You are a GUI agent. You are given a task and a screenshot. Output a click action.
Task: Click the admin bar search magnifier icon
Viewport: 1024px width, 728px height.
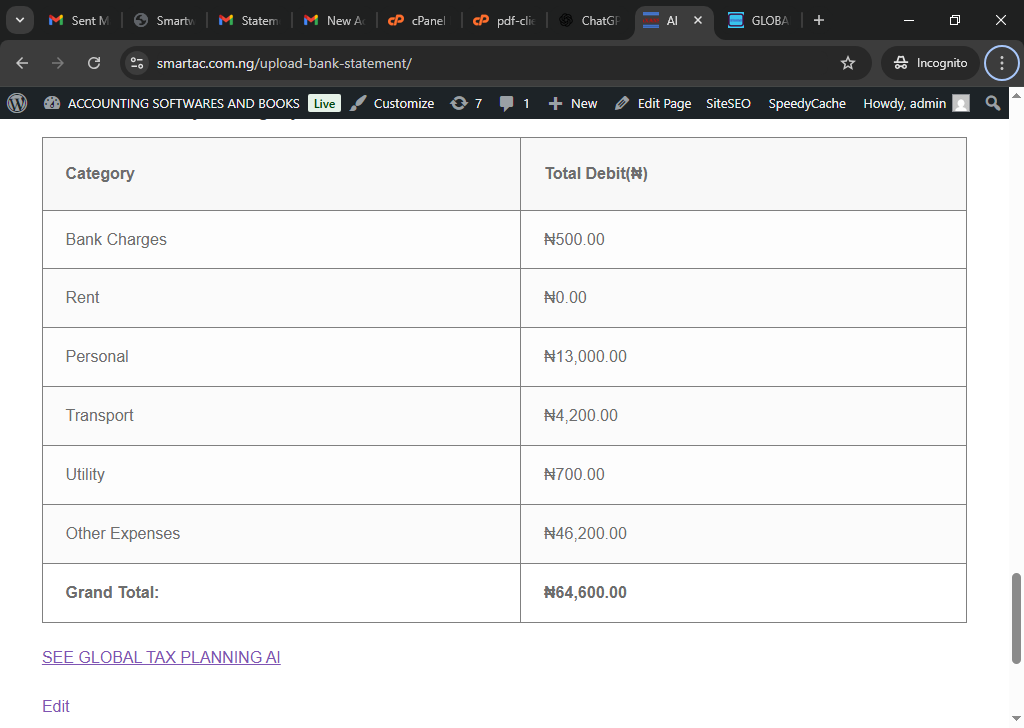coord(992,103)
